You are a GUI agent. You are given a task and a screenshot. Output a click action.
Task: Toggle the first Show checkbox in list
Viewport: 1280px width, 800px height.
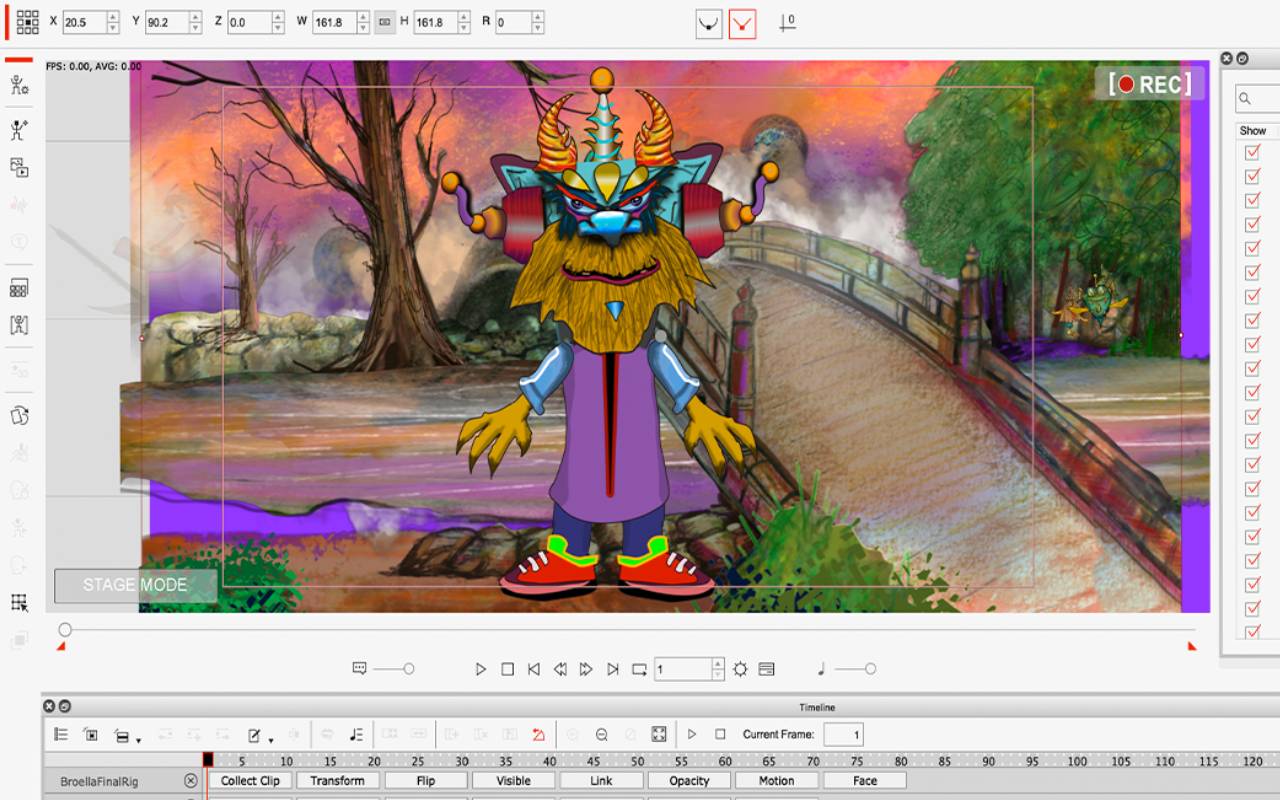pyautogui.click(x=1252, y=153)
